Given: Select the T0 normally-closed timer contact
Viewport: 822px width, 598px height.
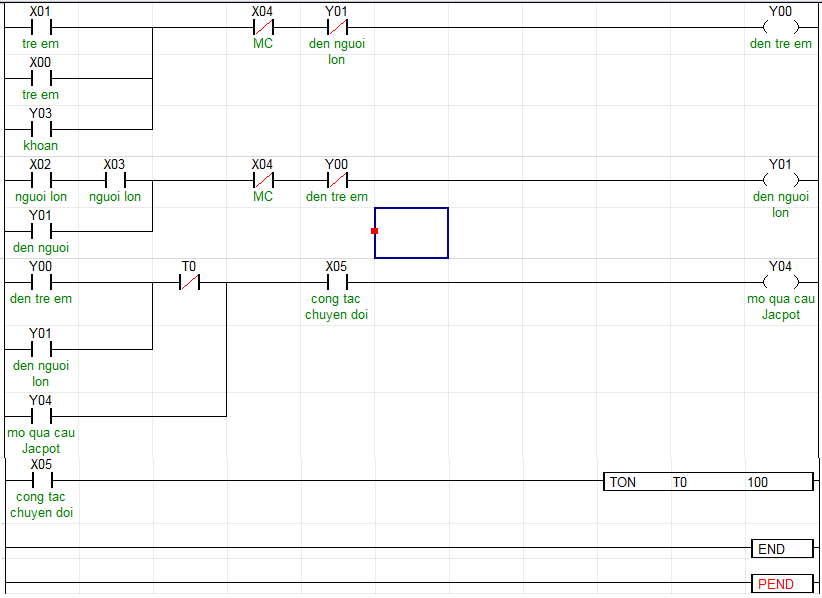Looking at the screenshot, I should tap(189, 283).
